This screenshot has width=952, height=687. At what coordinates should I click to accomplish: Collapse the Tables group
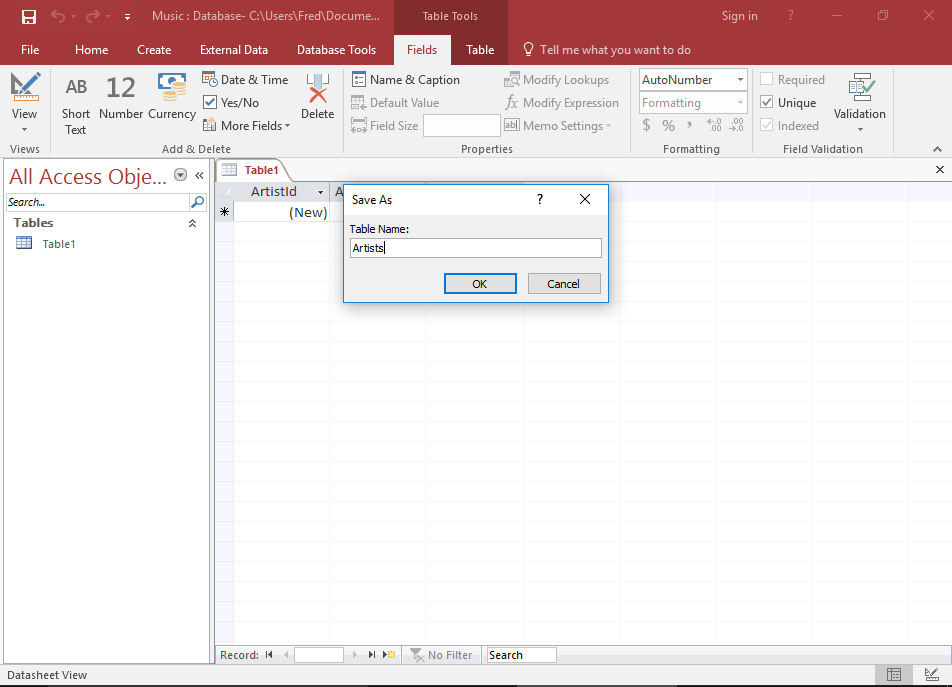click(192, 223)
